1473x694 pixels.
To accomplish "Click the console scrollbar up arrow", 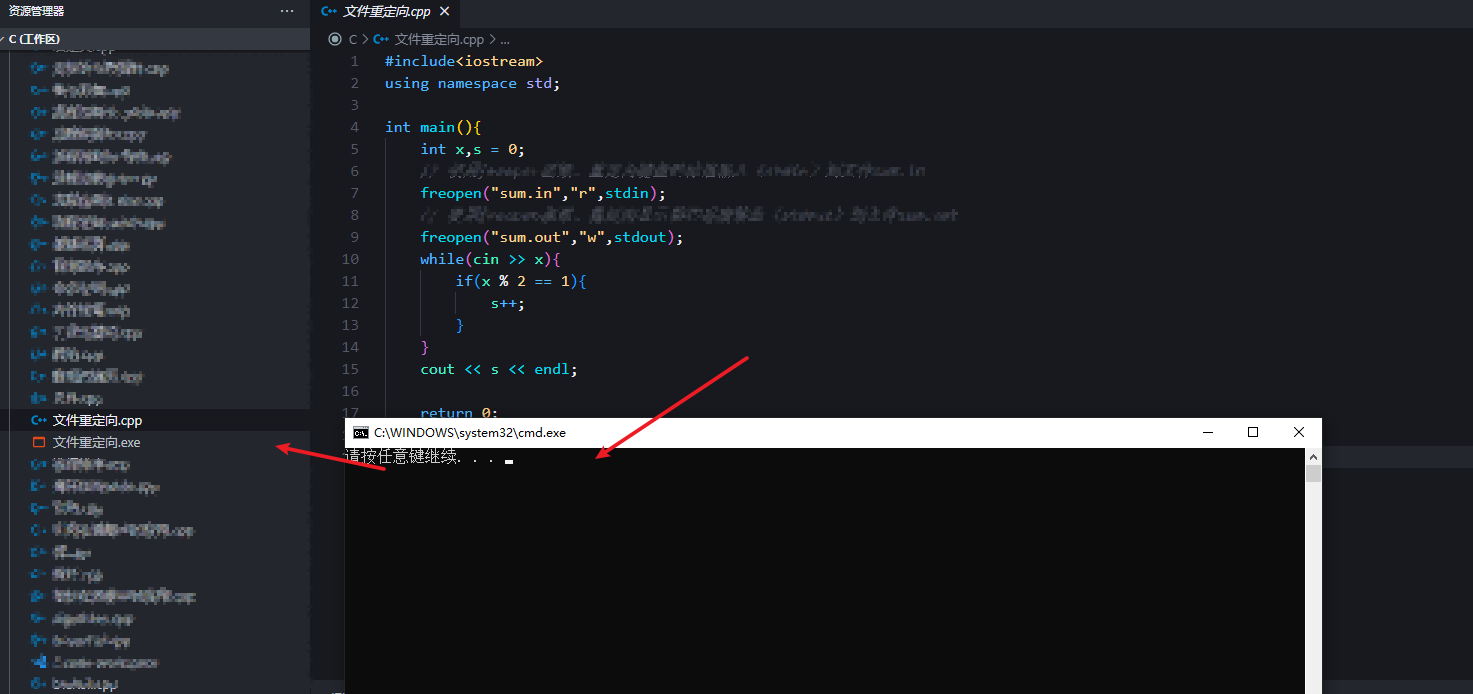I will click(x=1313, y=457).
